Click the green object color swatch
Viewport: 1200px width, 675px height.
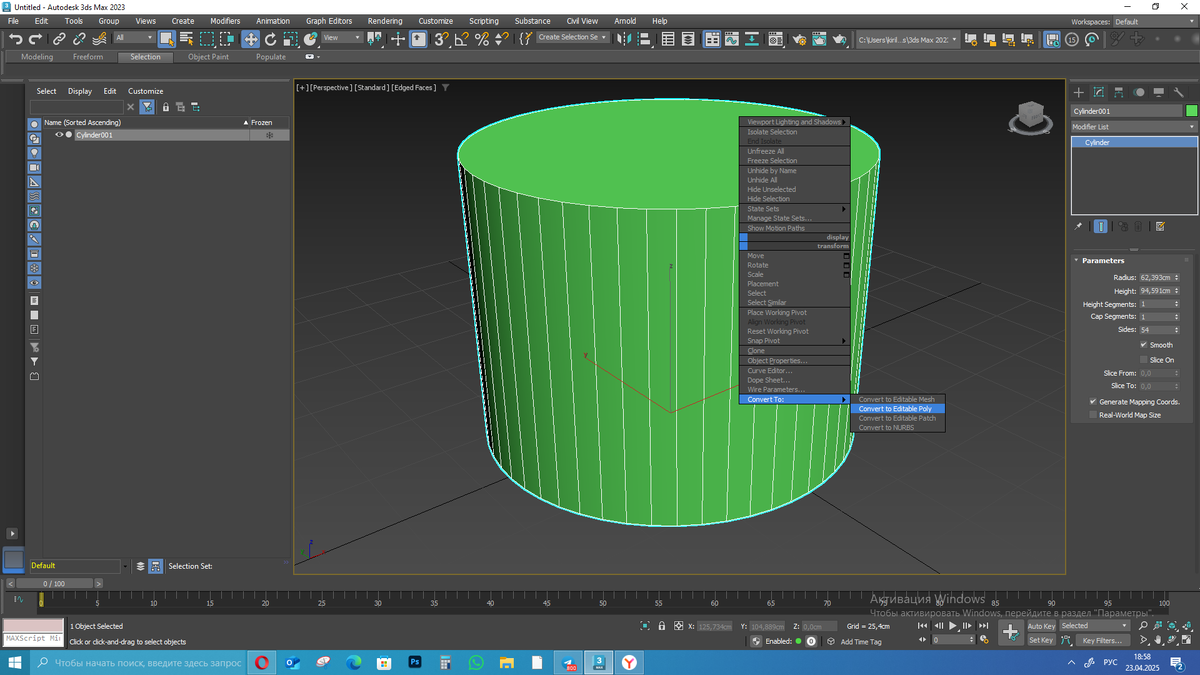click(x=1191, y=111)
